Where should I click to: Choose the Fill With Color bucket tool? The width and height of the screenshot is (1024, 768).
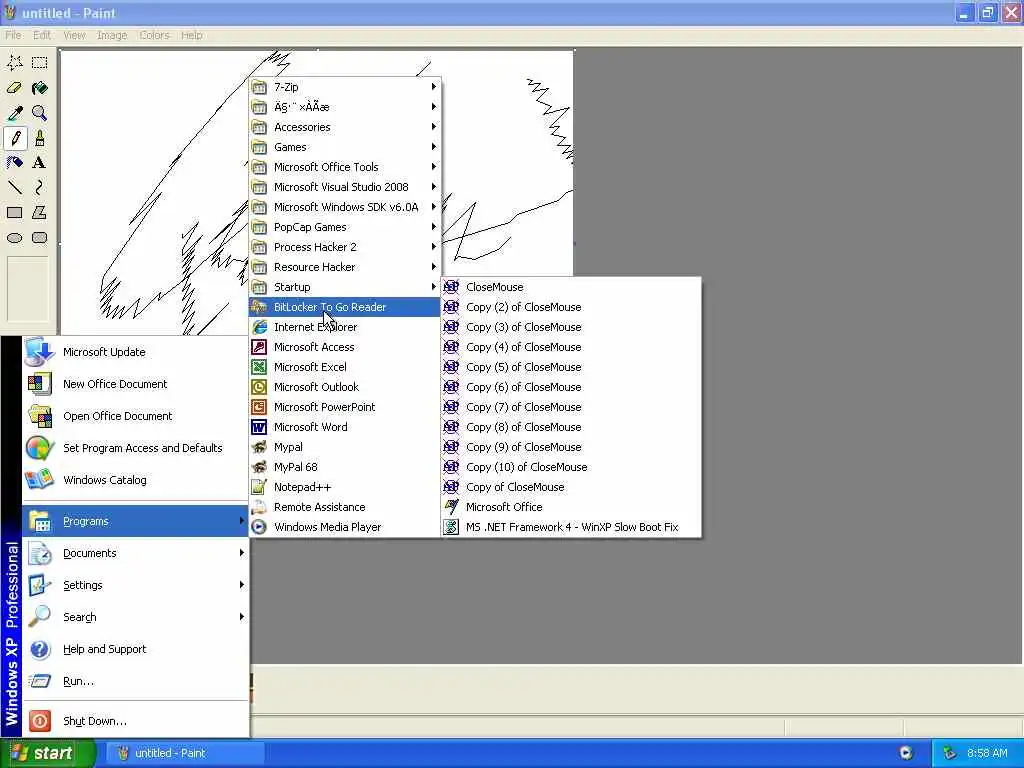click(x=40, y=88)
